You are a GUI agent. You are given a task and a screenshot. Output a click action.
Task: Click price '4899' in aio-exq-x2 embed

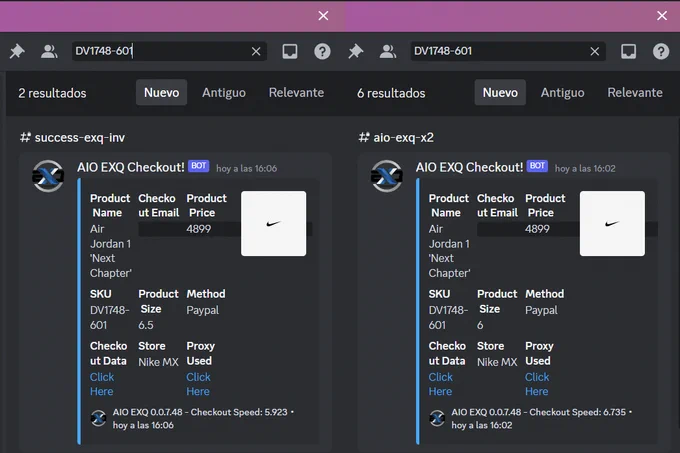point(537,229)
